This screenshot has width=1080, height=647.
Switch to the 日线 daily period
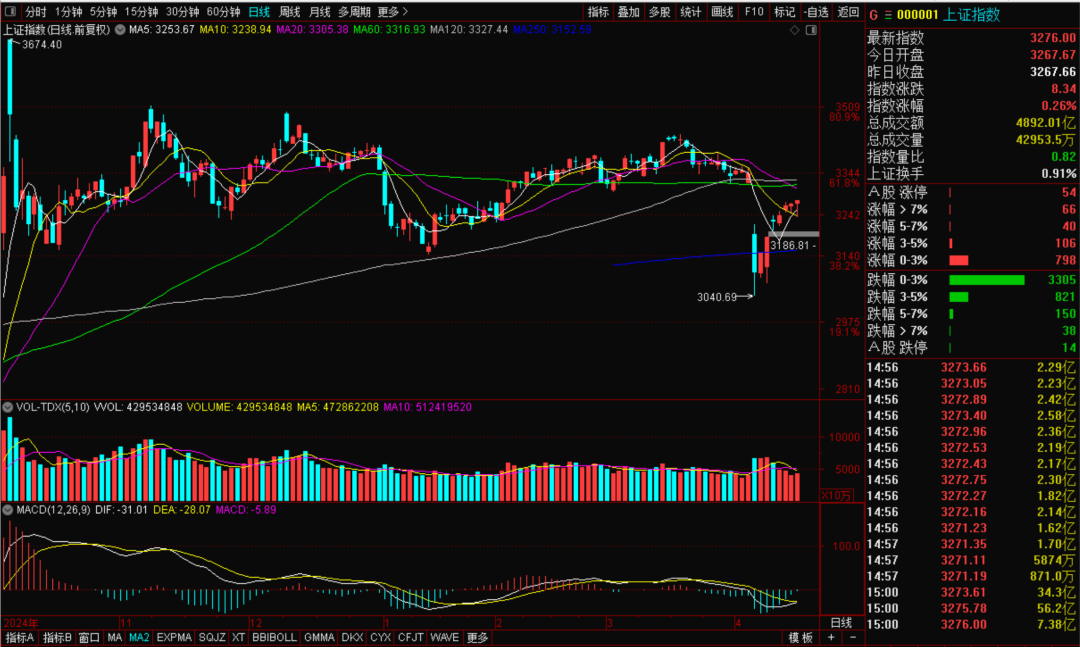(259, 12)
